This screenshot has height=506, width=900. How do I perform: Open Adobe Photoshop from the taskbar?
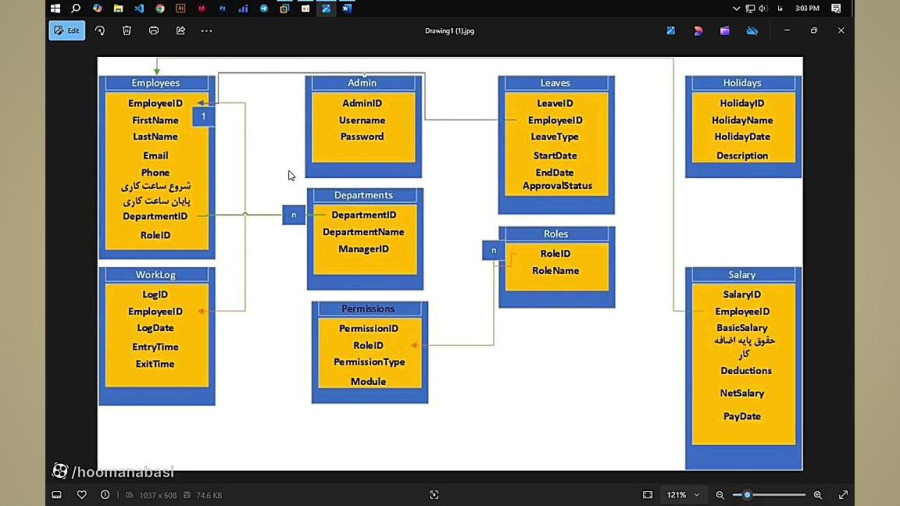pyautogui.click(x=222, y=8)
